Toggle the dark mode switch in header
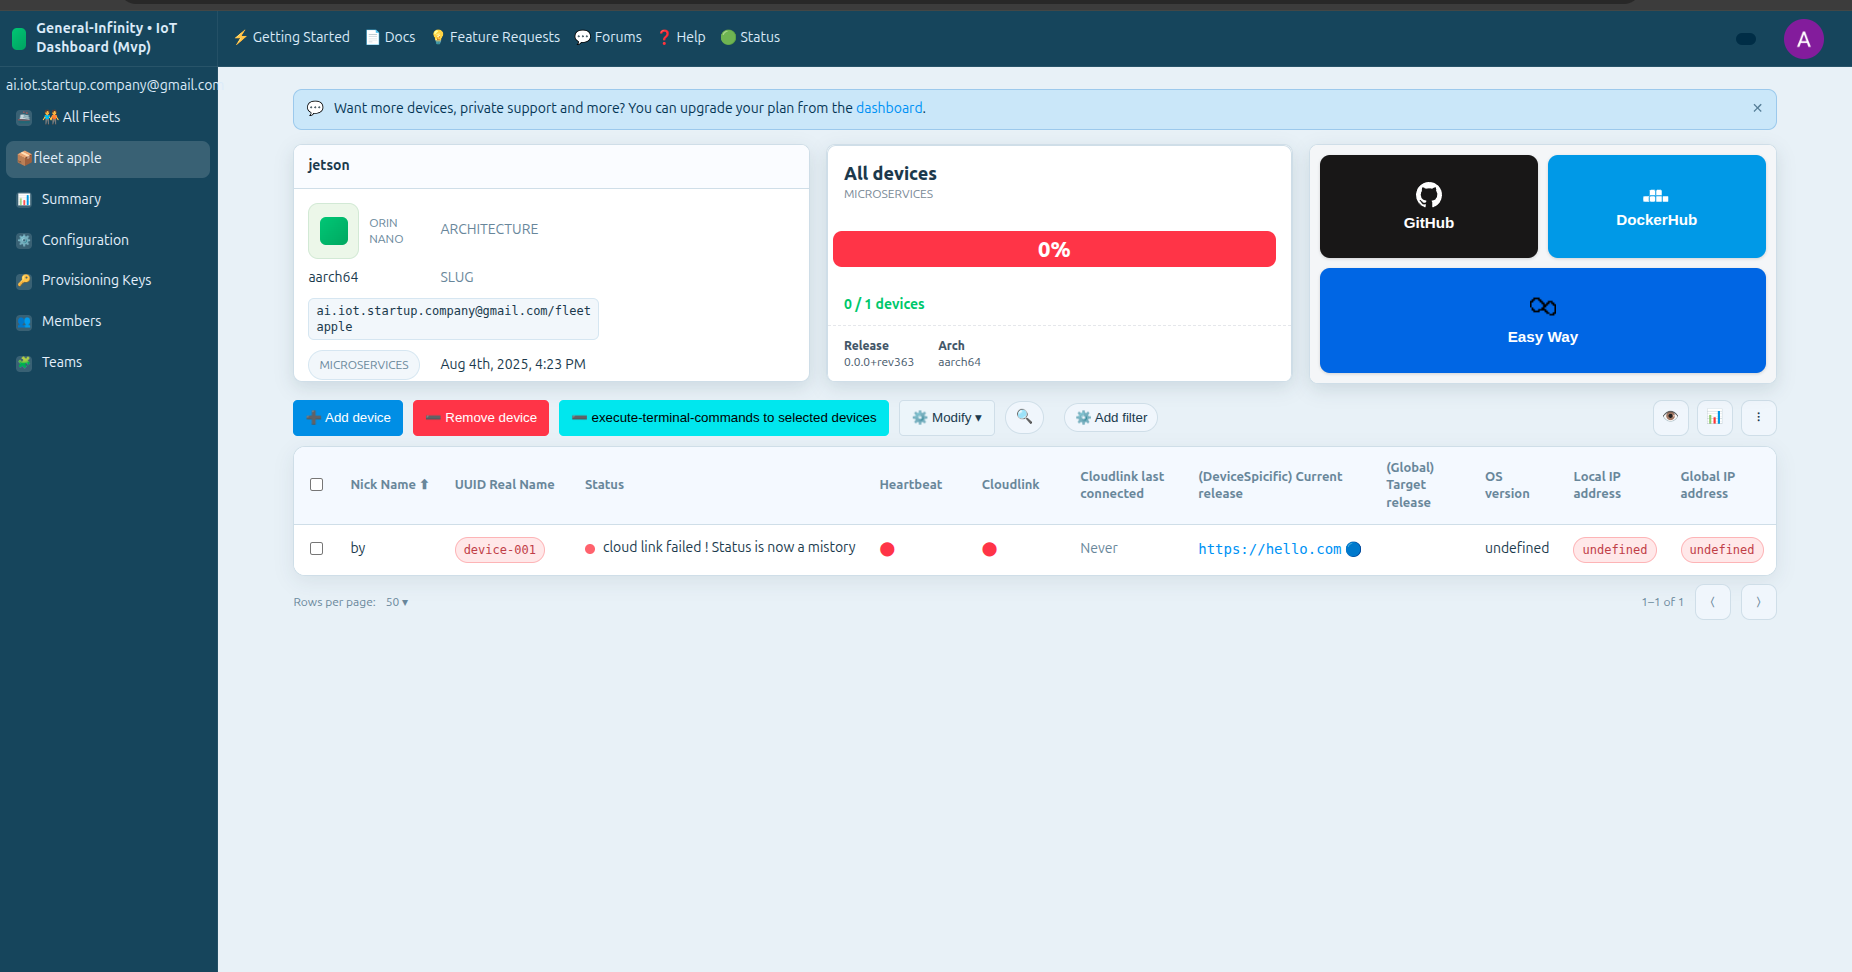Screen dimensions: 1852x972 coord(1746,39)
